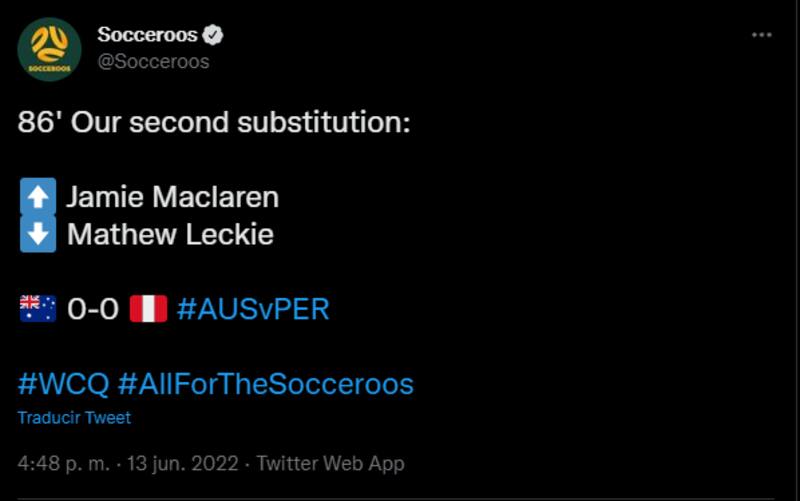Image resolution: width=800 pixels, height=501 pixels.
Task: Click the name Jamie Maclaren
Action: coord(172,197)
